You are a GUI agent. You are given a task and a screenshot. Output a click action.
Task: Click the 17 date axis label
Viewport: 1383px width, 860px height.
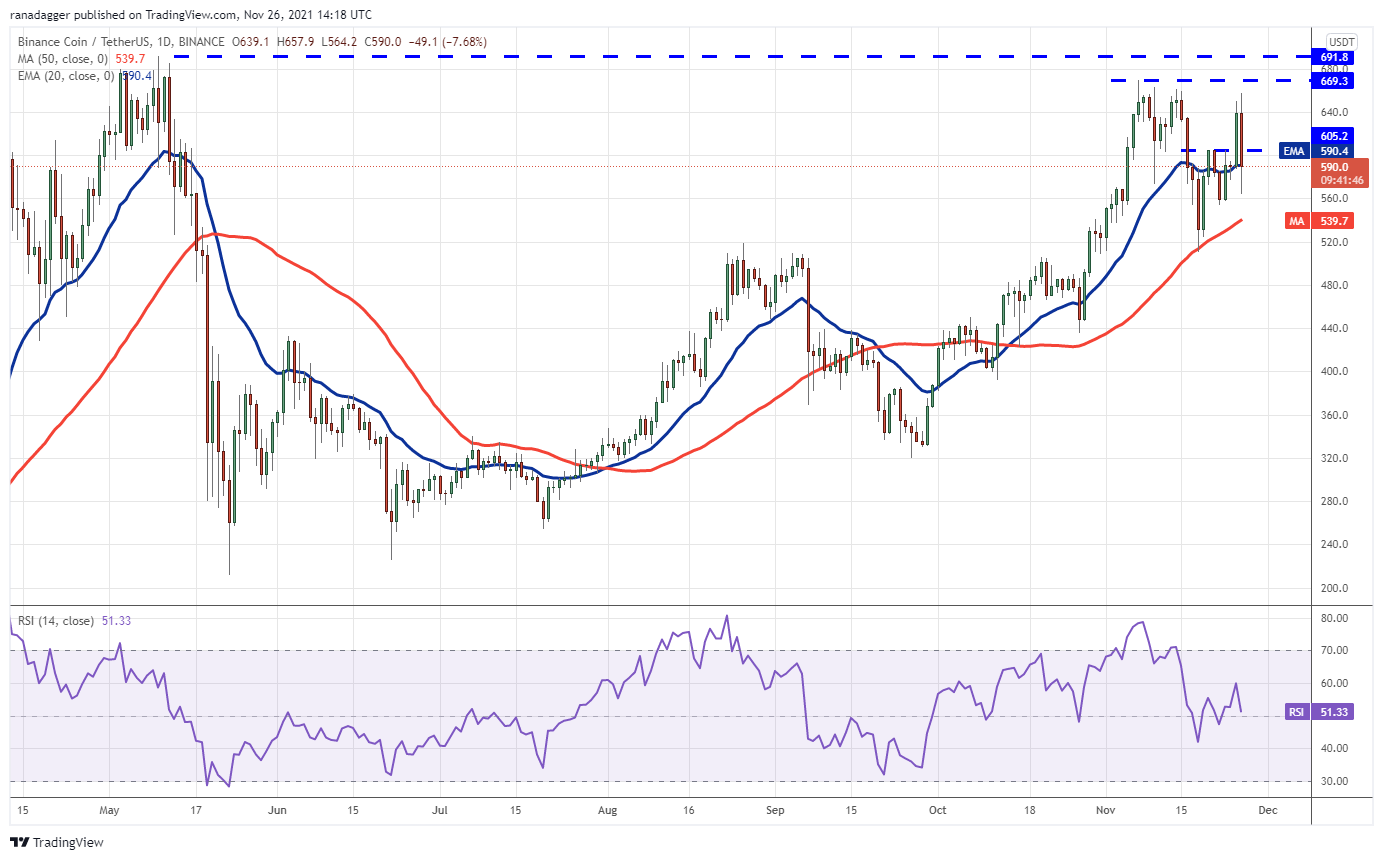197,810
